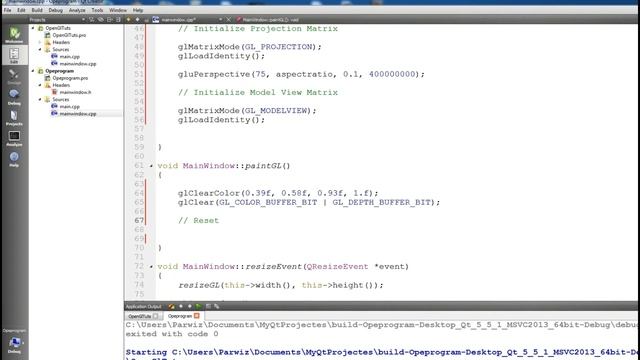Open Projects mode in the sidebar
The height and width of the screenshot is (360, 640).
(14, 118)
